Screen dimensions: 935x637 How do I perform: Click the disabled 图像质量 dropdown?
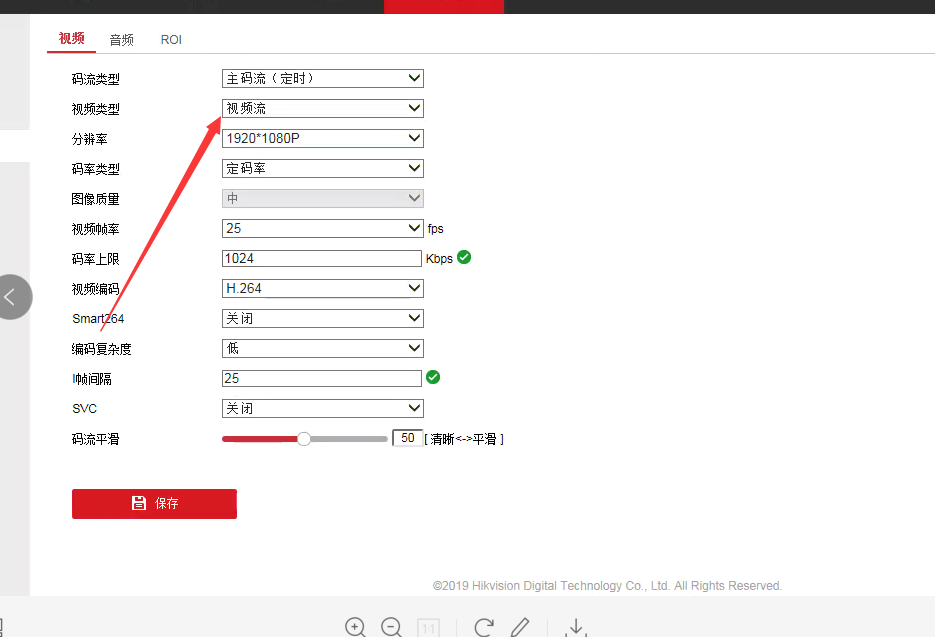point(323,198)
